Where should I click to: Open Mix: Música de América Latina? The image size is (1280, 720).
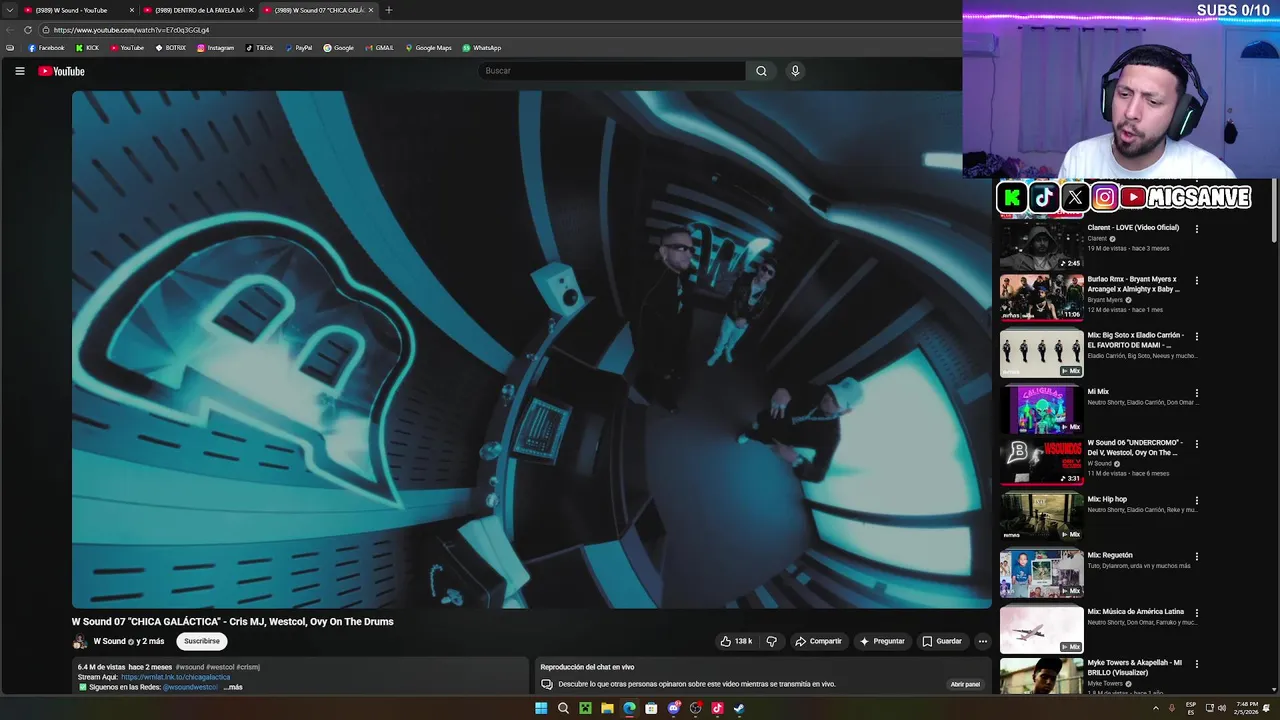1136,611
